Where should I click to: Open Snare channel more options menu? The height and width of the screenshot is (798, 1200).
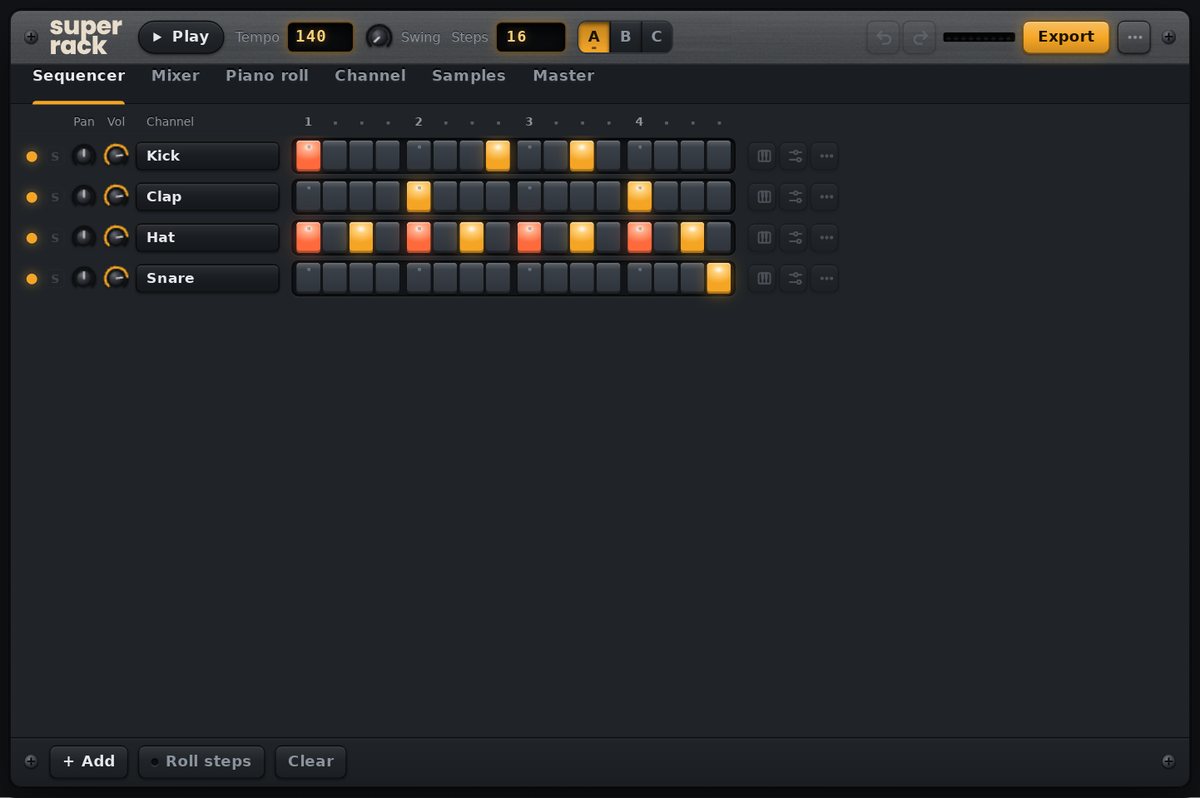[x=825, y=279]
